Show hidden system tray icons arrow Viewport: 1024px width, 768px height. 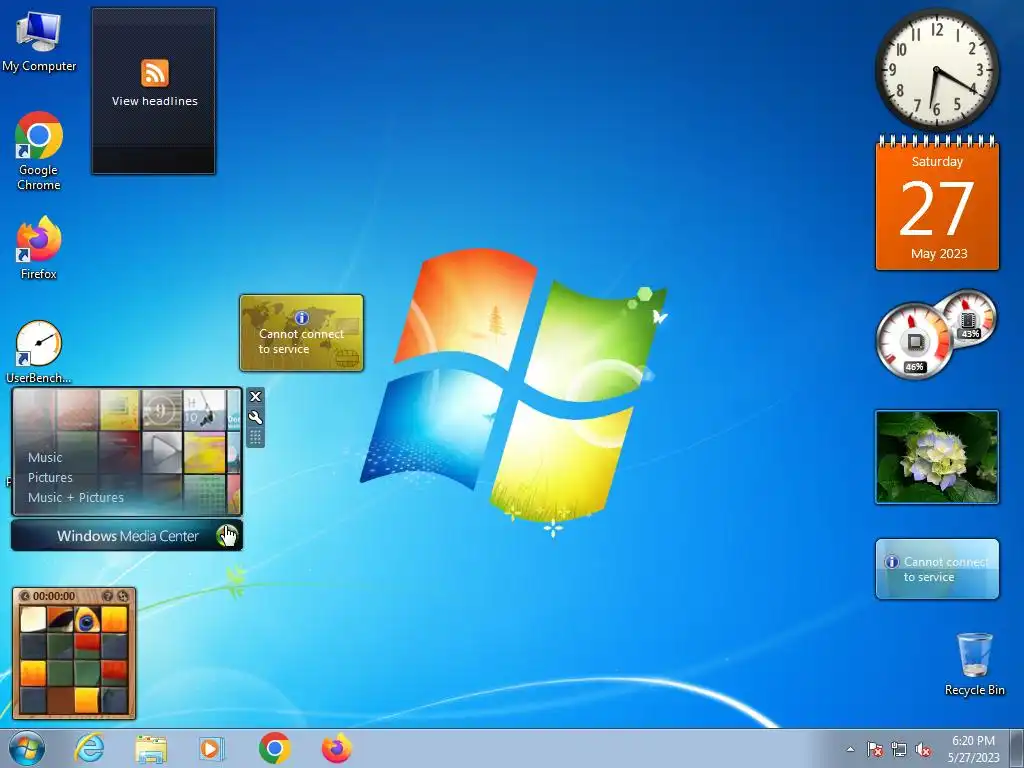pyautogui.click(x=850, y=750)
